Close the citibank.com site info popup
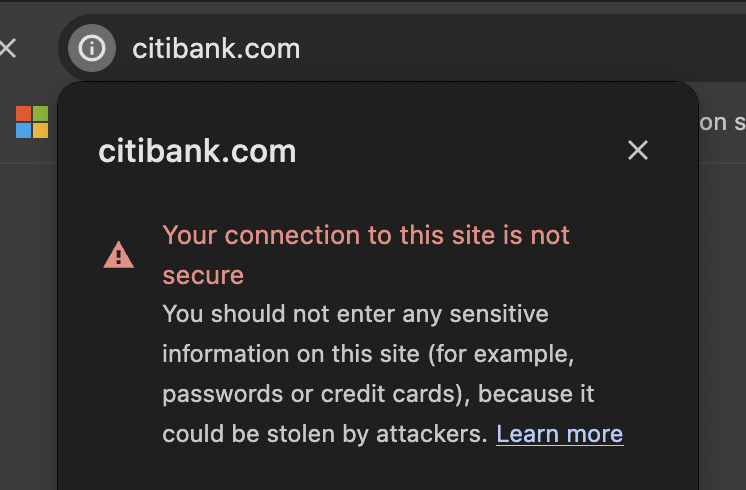 [637, 150]
